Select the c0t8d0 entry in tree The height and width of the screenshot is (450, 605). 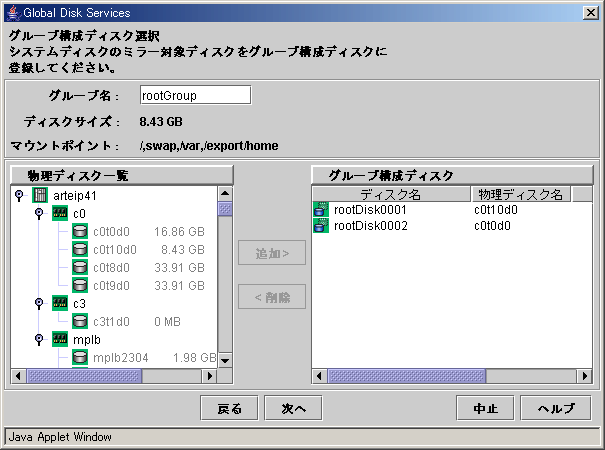pyautogui.click(x=112, y=267)
